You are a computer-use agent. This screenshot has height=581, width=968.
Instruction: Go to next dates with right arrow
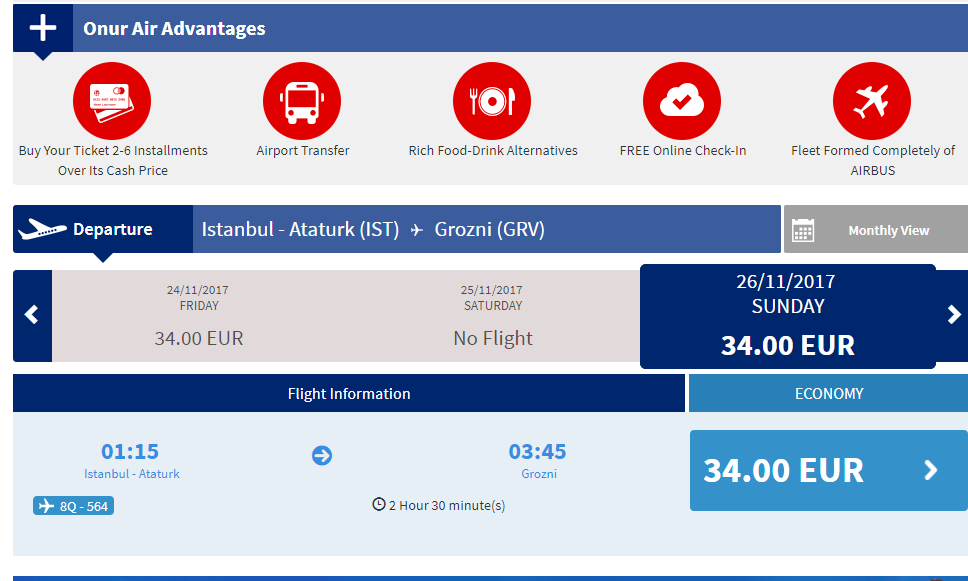(x=953, y=316)
